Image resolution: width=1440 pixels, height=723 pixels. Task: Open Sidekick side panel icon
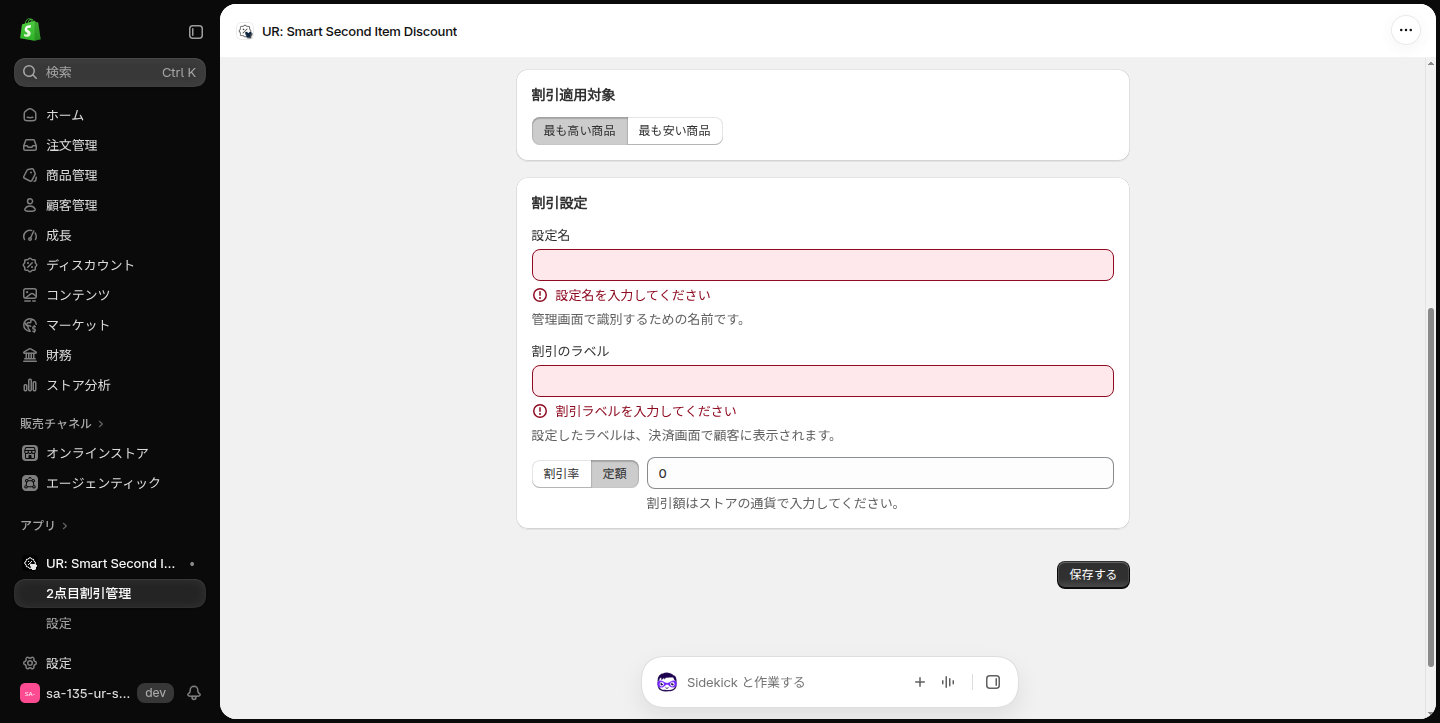[x=993, y=682]
